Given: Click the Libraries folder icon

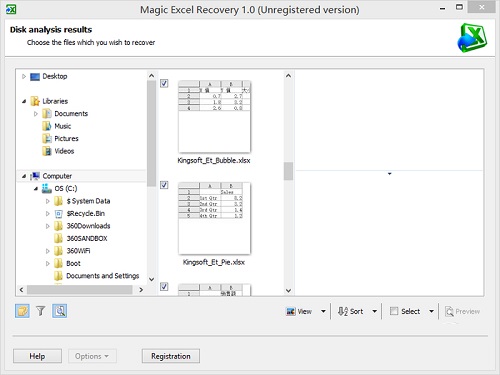Looking at the screenshot, I should [x=35, y=101].
